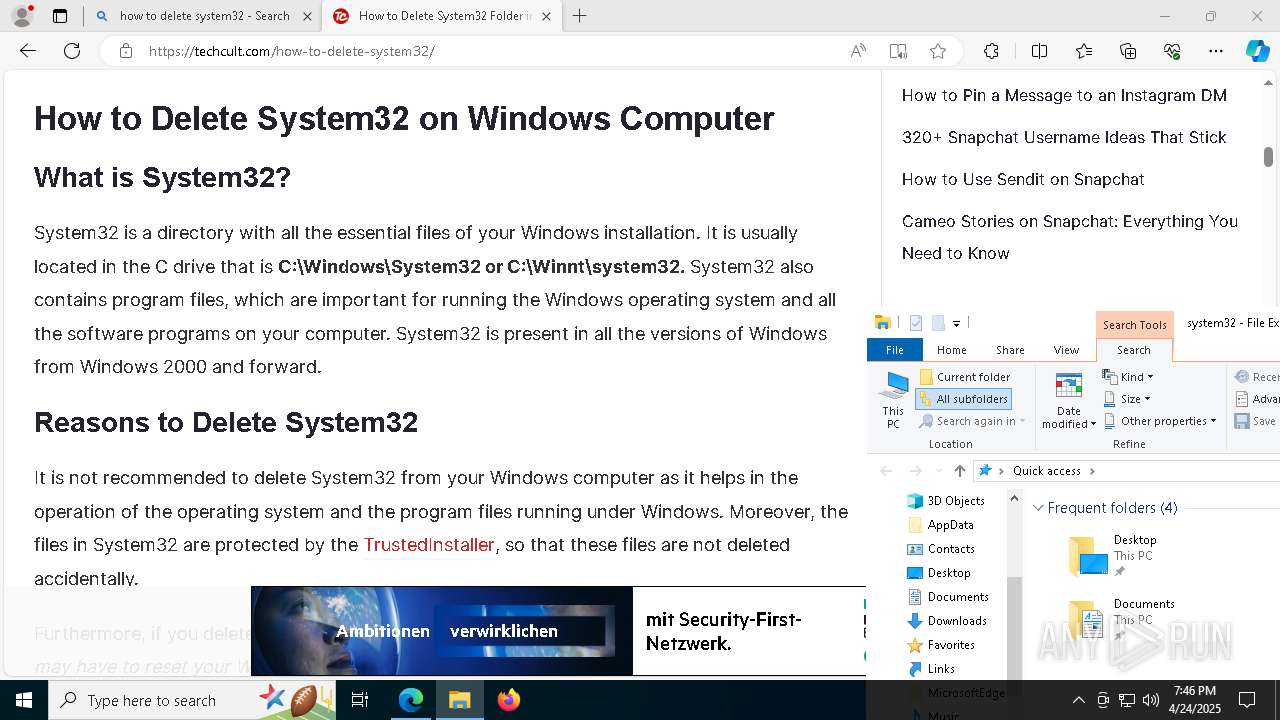Search This PC from ribbon
1280x720 pixels.
tap(893, 400)
